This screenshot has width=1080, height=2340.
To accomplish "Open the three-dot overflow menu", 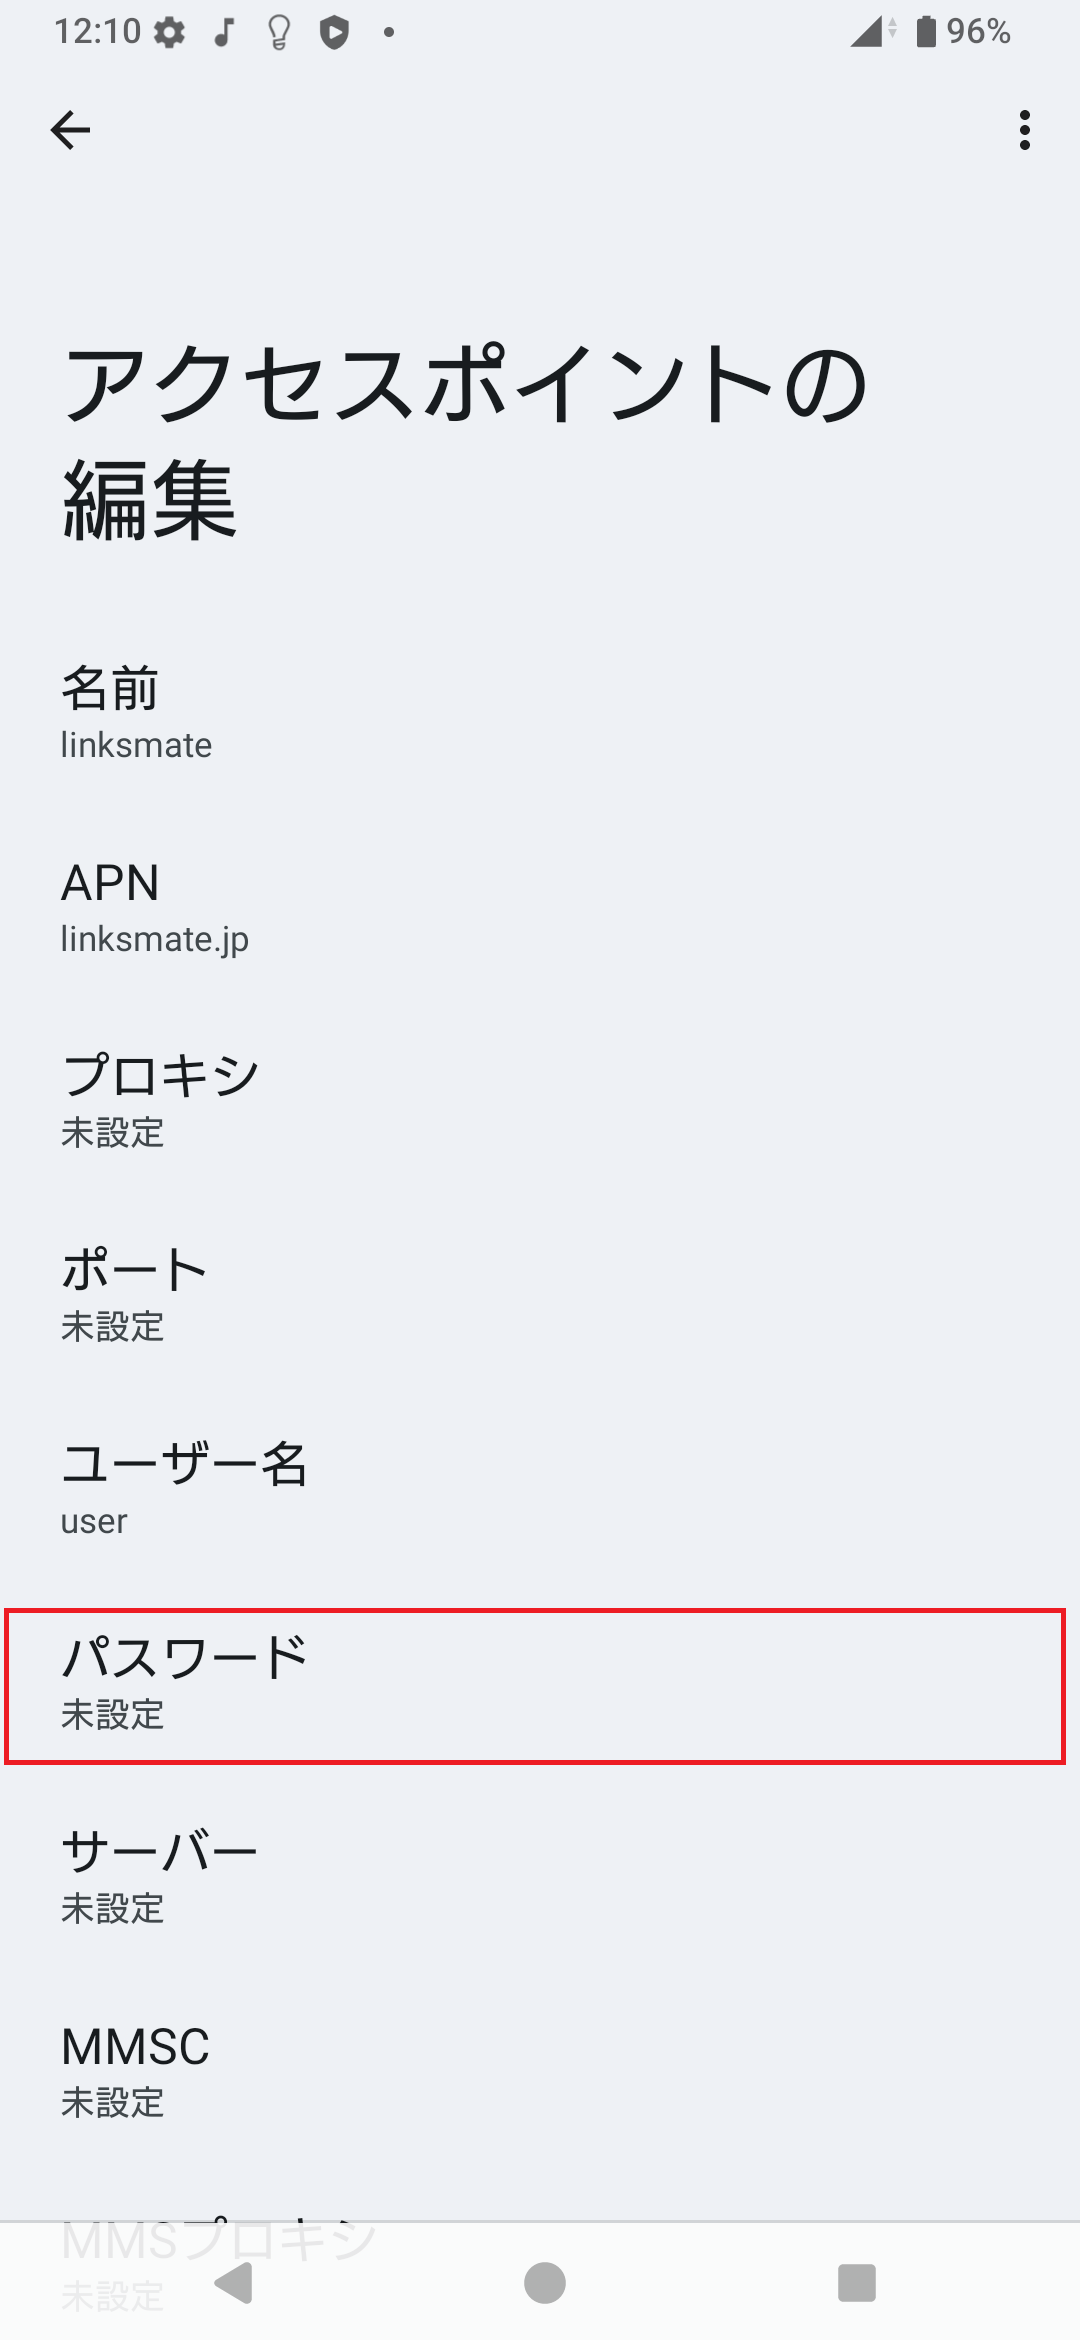I will pos(1023,131).
